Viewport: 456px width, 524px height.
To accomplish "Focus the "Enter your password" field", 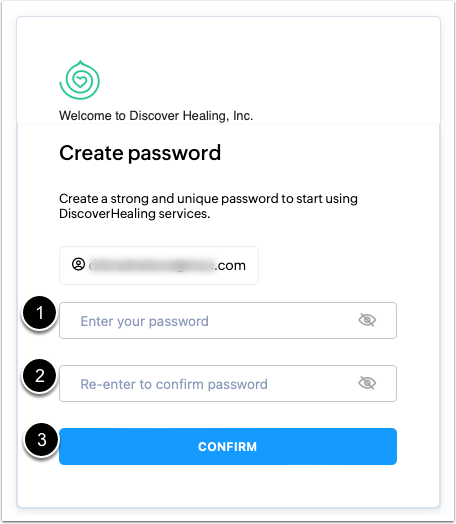I will click(x=228, y=320).
